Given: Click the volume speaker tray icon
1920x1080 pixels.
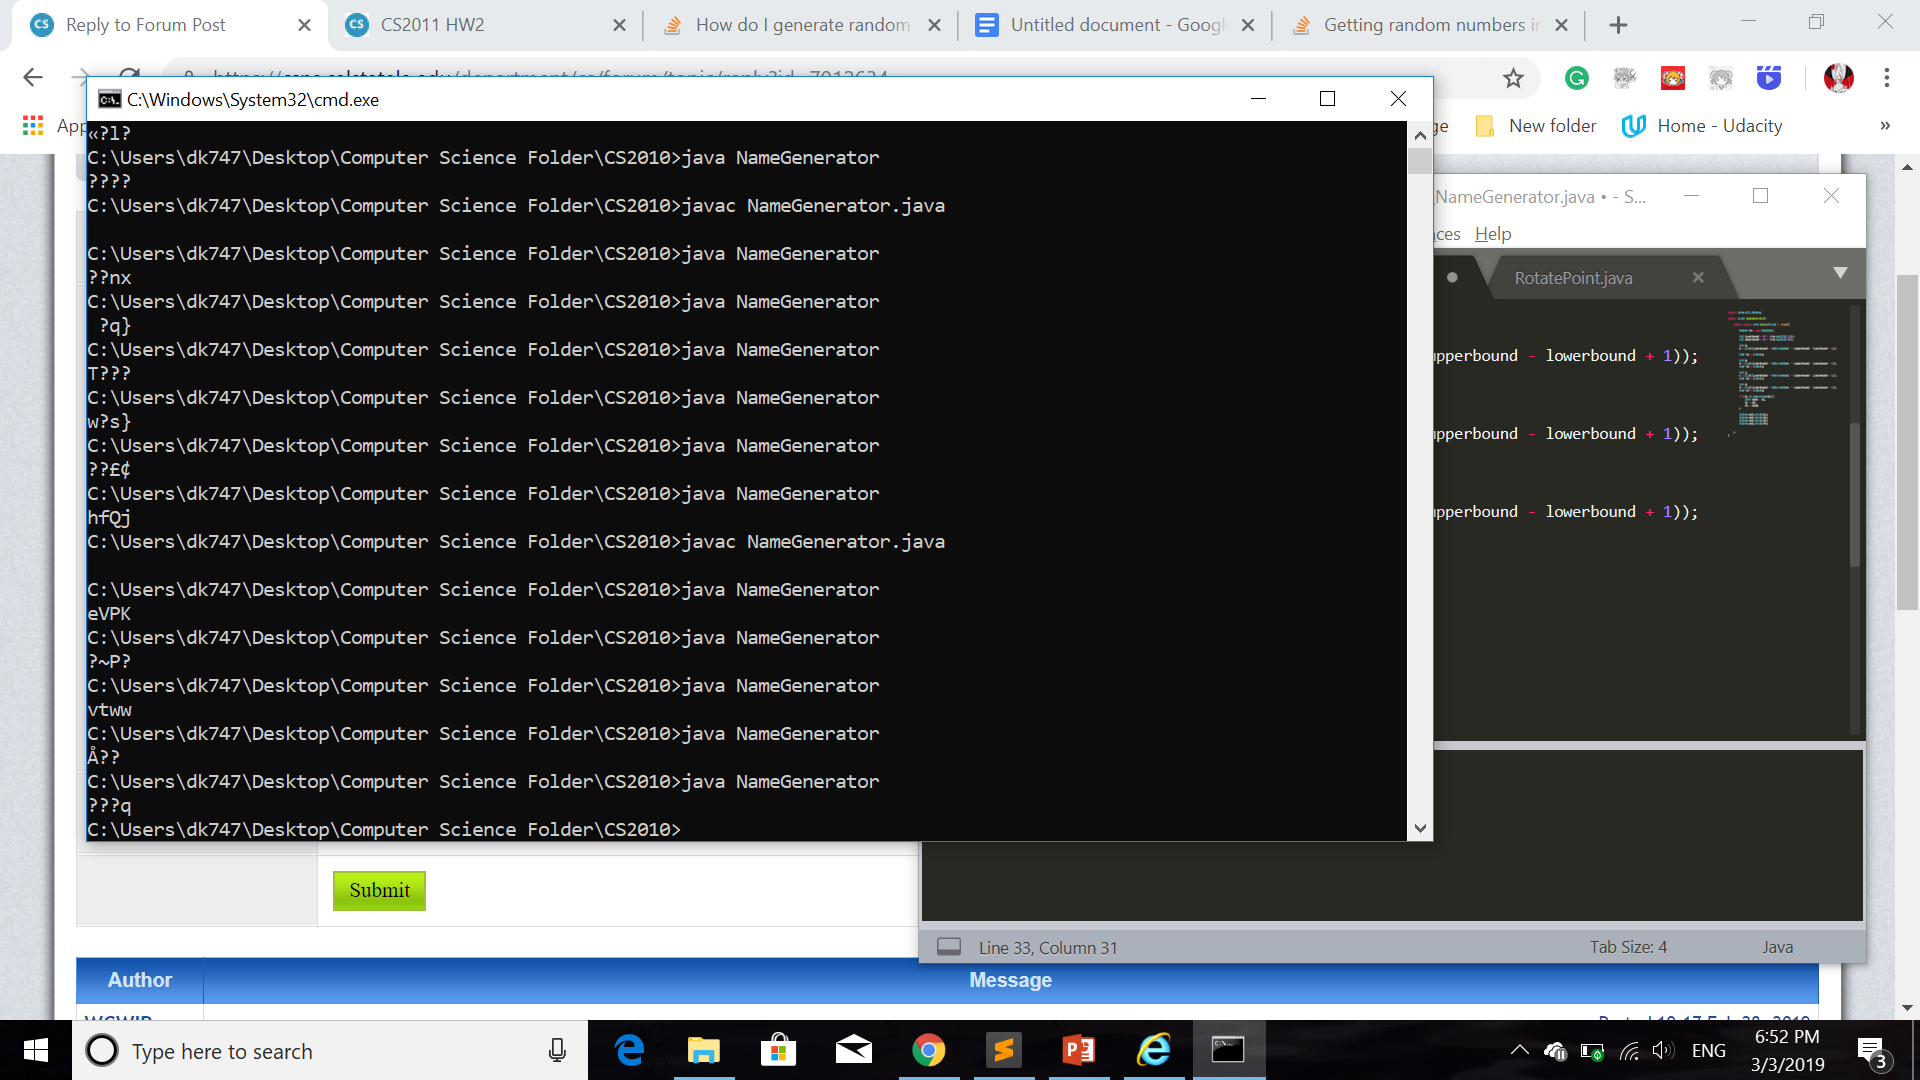Looking at the screenshot, I should [1662, 1050].
